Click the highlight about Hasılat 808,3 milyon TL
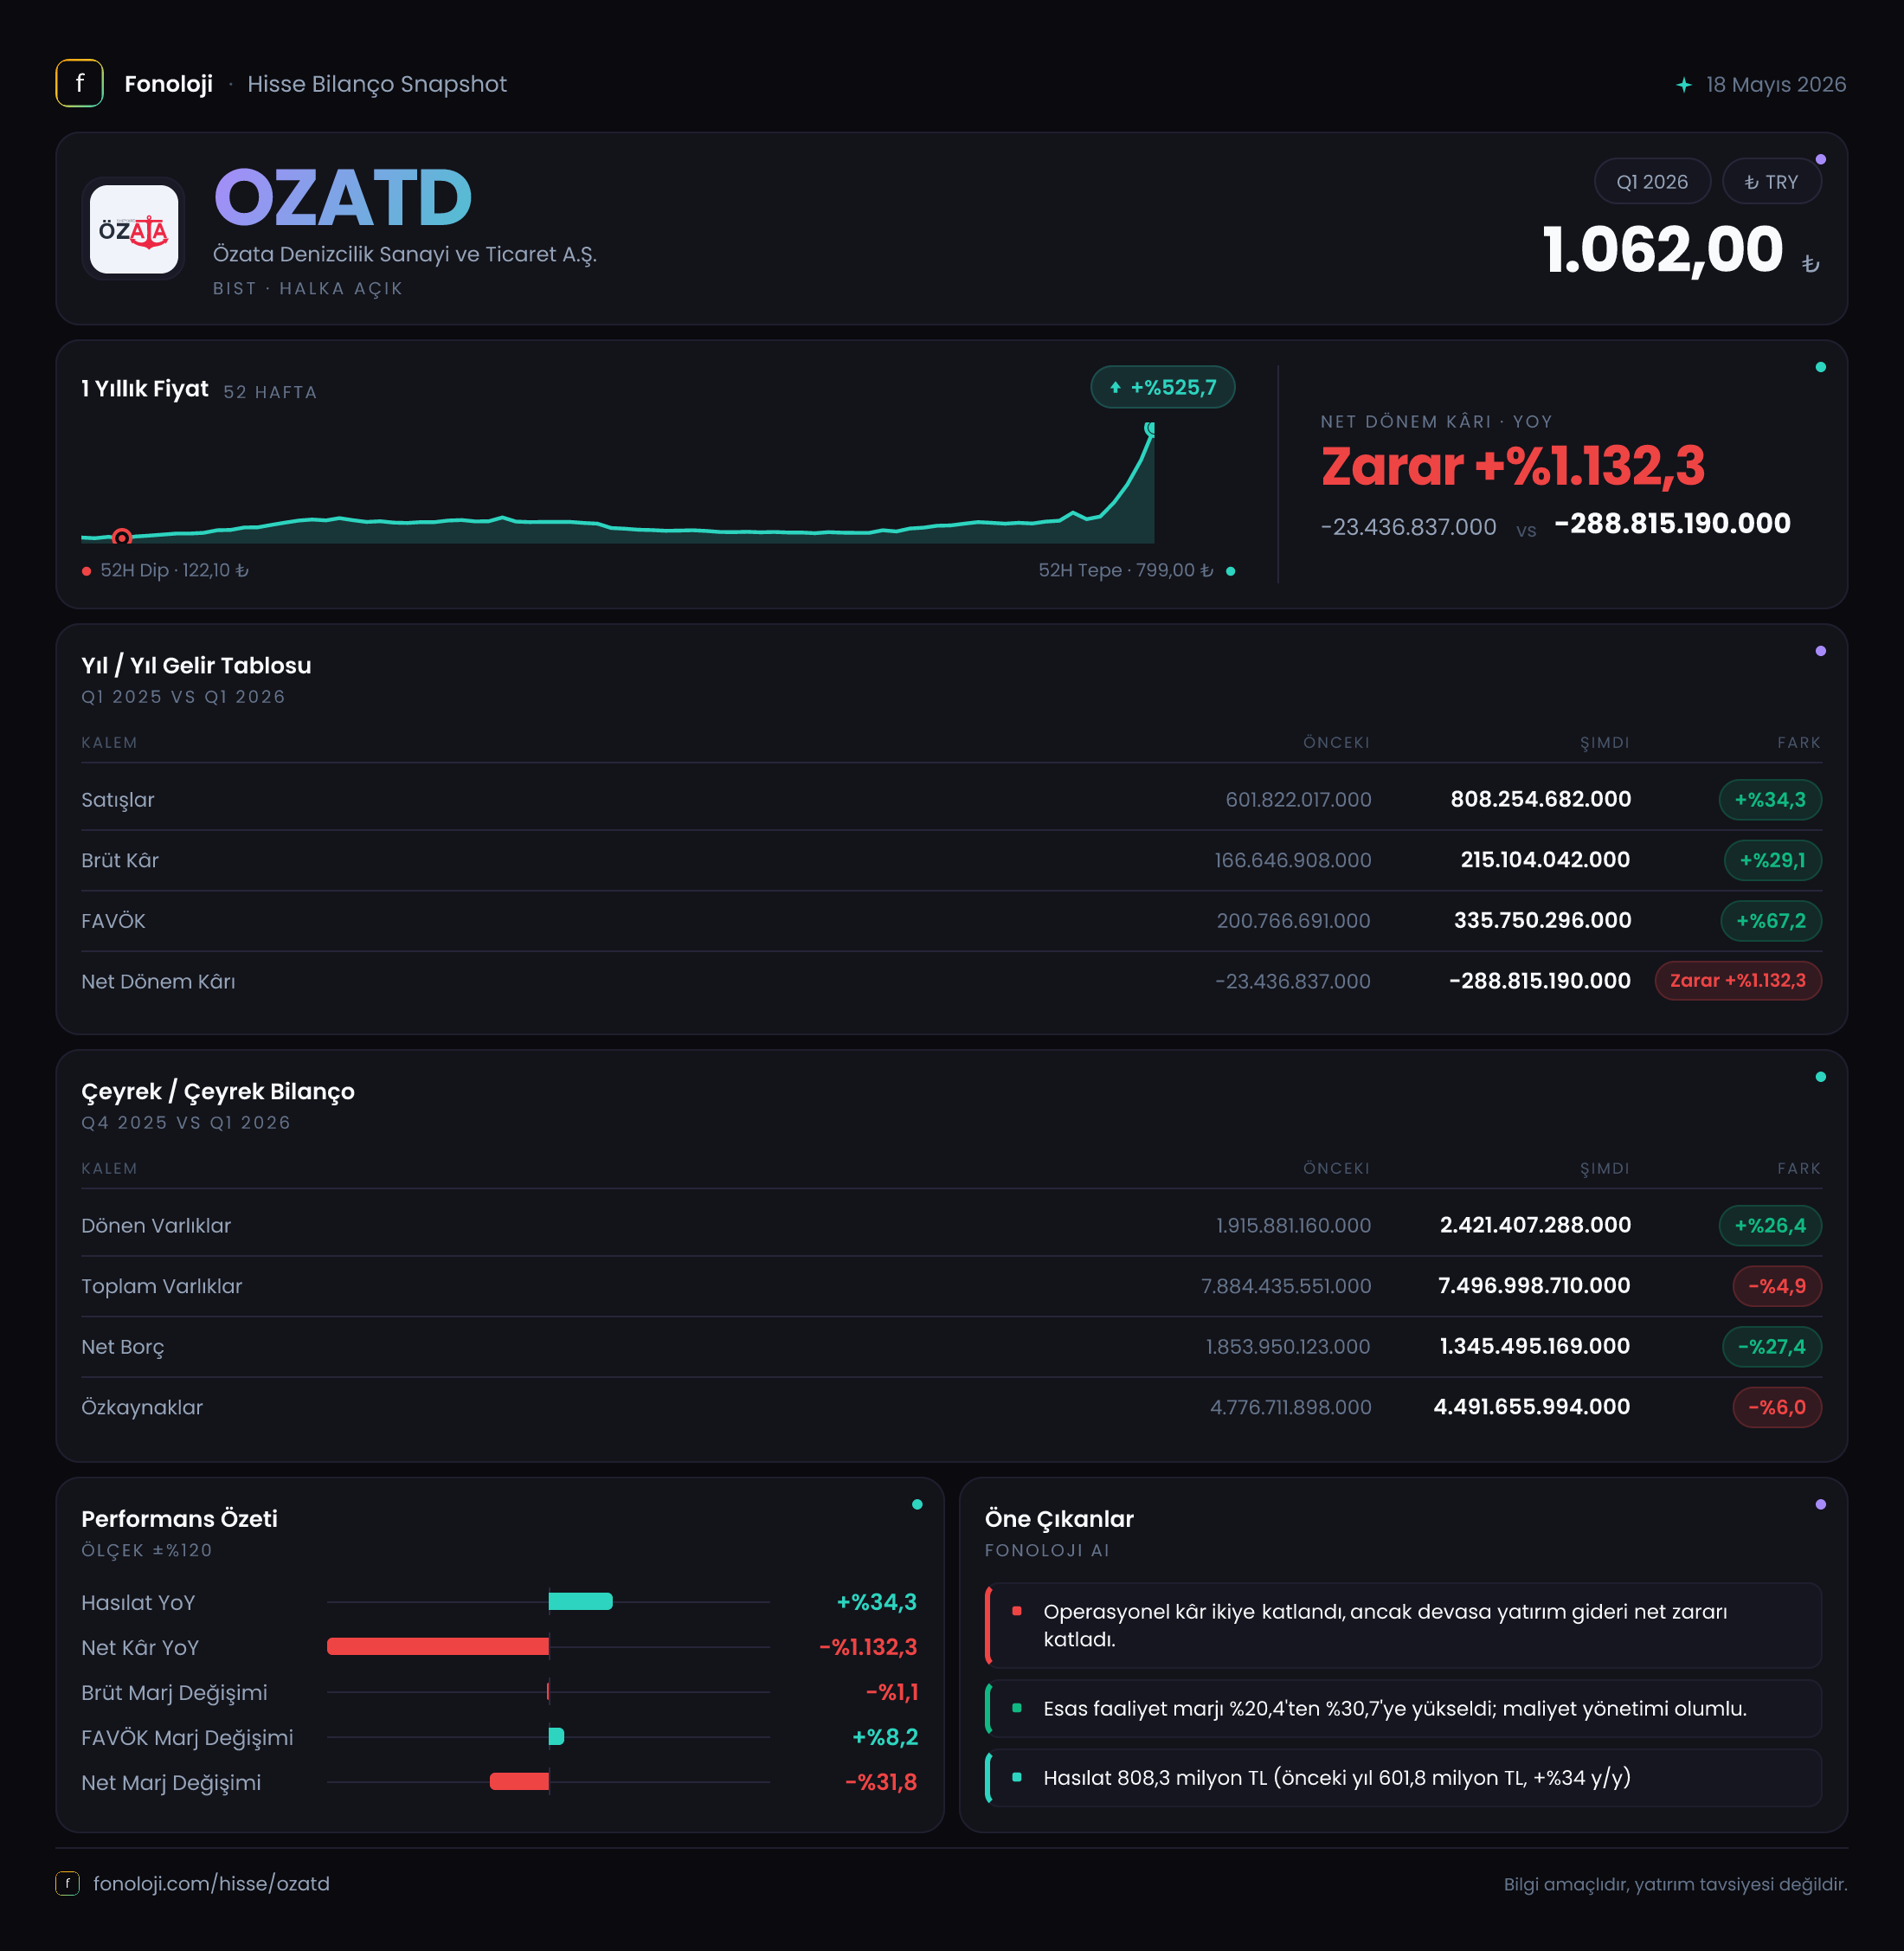The height and width of the screenshot is (1951, 1904). [x=1403, y=1777]
